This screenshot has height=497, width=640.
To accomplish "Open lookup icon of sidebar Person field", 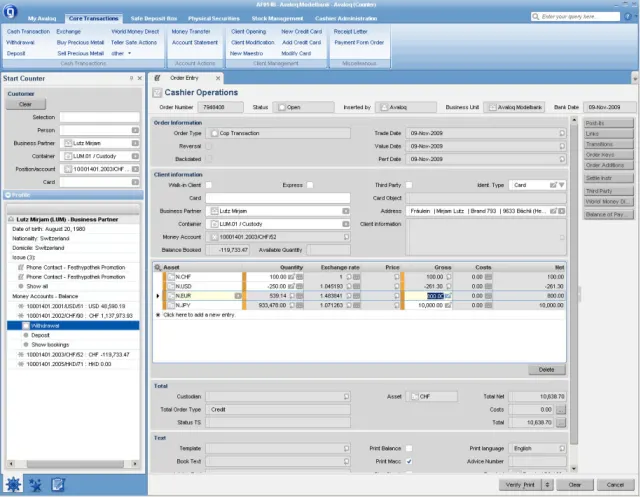I will 135,130.
